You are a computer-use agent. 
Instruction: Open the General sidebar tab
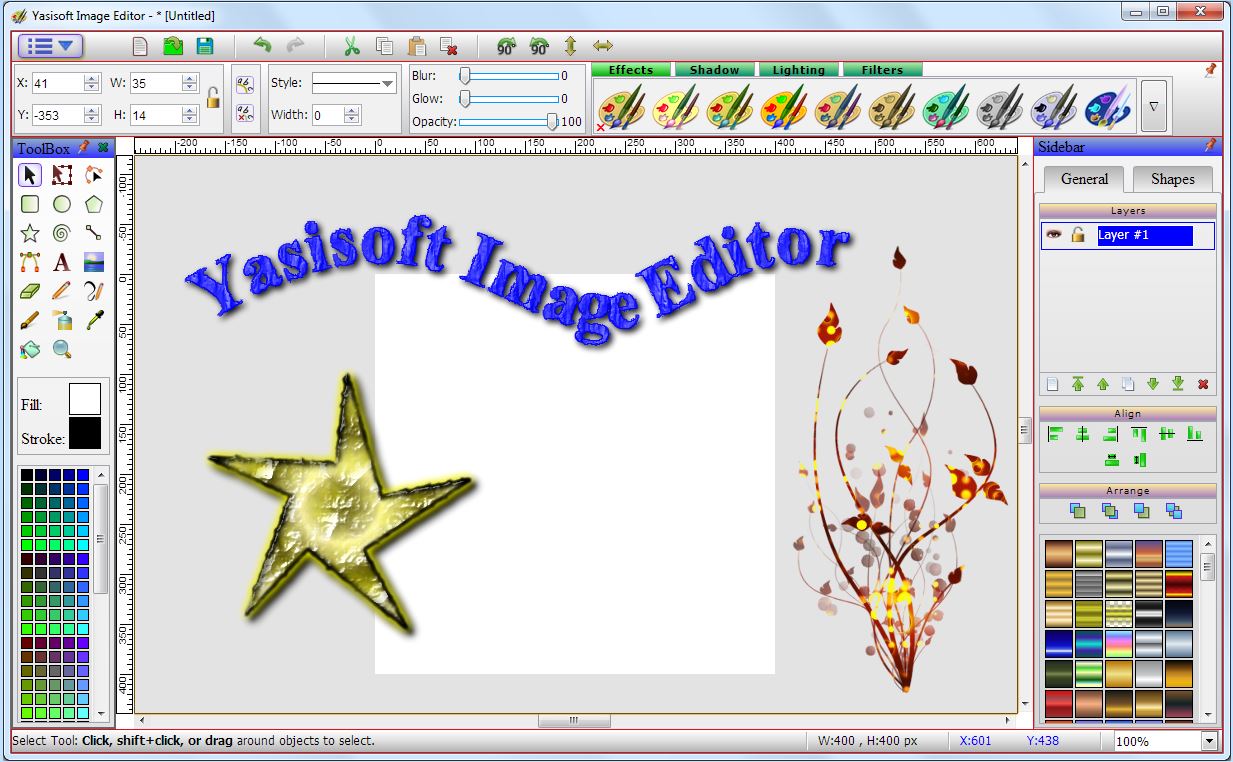tap(1084, 179)
